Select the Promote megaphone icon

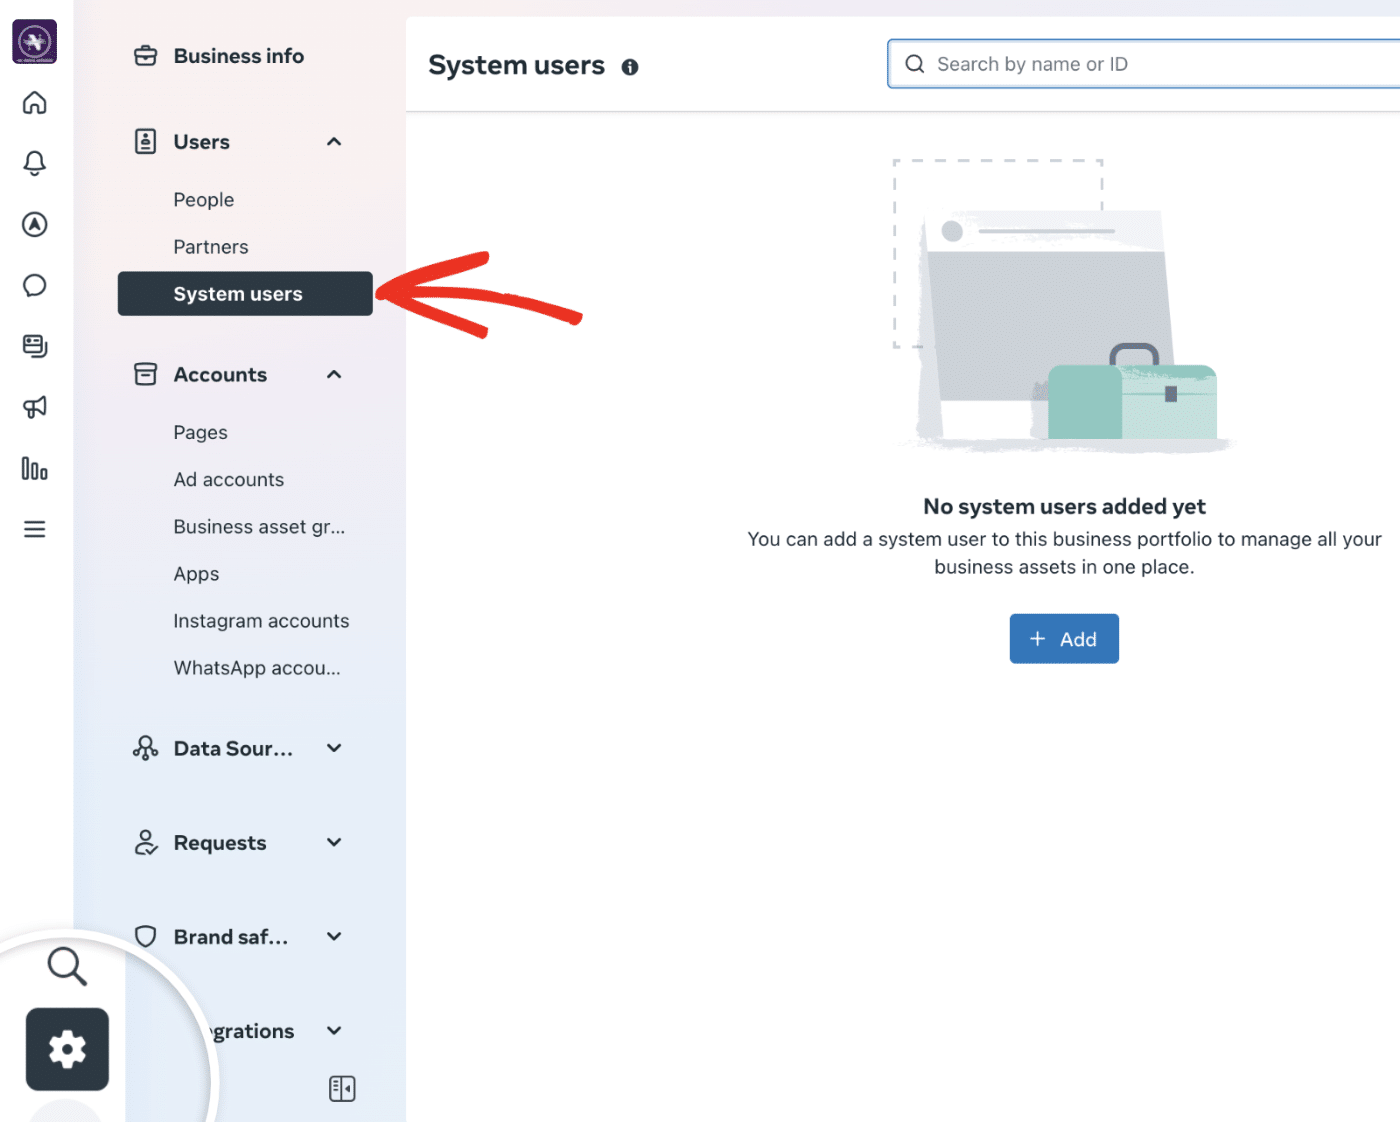click(x=34, y=407)
